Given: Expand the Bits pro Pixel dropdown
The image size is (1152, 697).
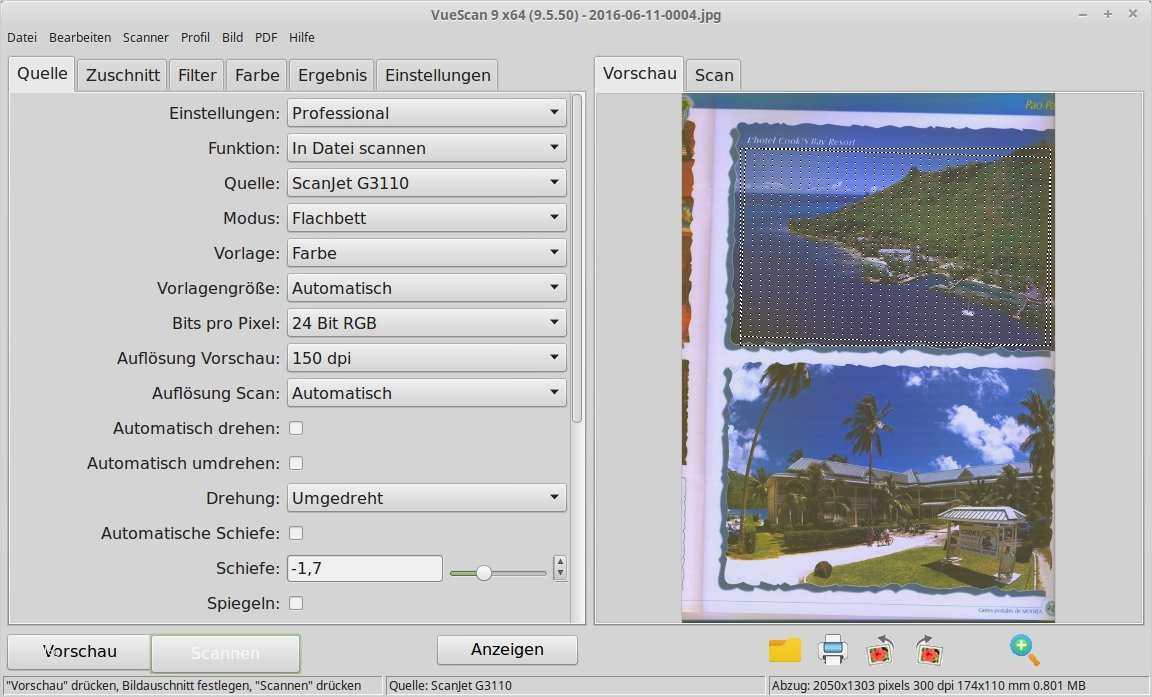Looking at the screenshot, I should tap(426, 323).
